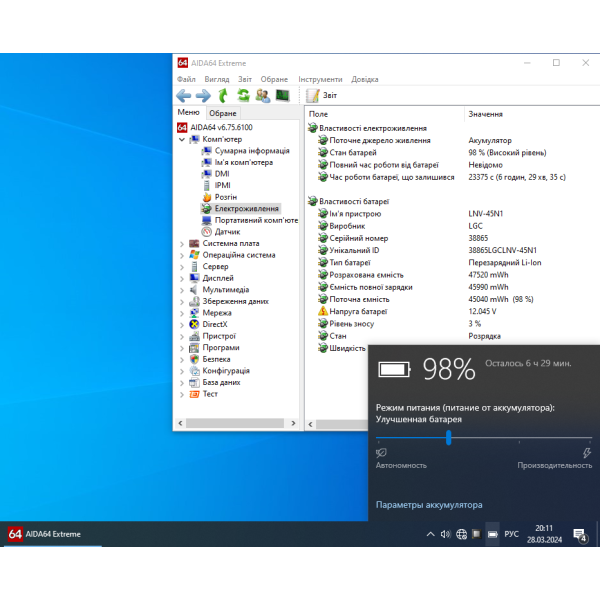The width and height of the screenshot is (600, 600).
Task: Click the Forward navigation arrow in the toolbar
Action: coord(203,95)
